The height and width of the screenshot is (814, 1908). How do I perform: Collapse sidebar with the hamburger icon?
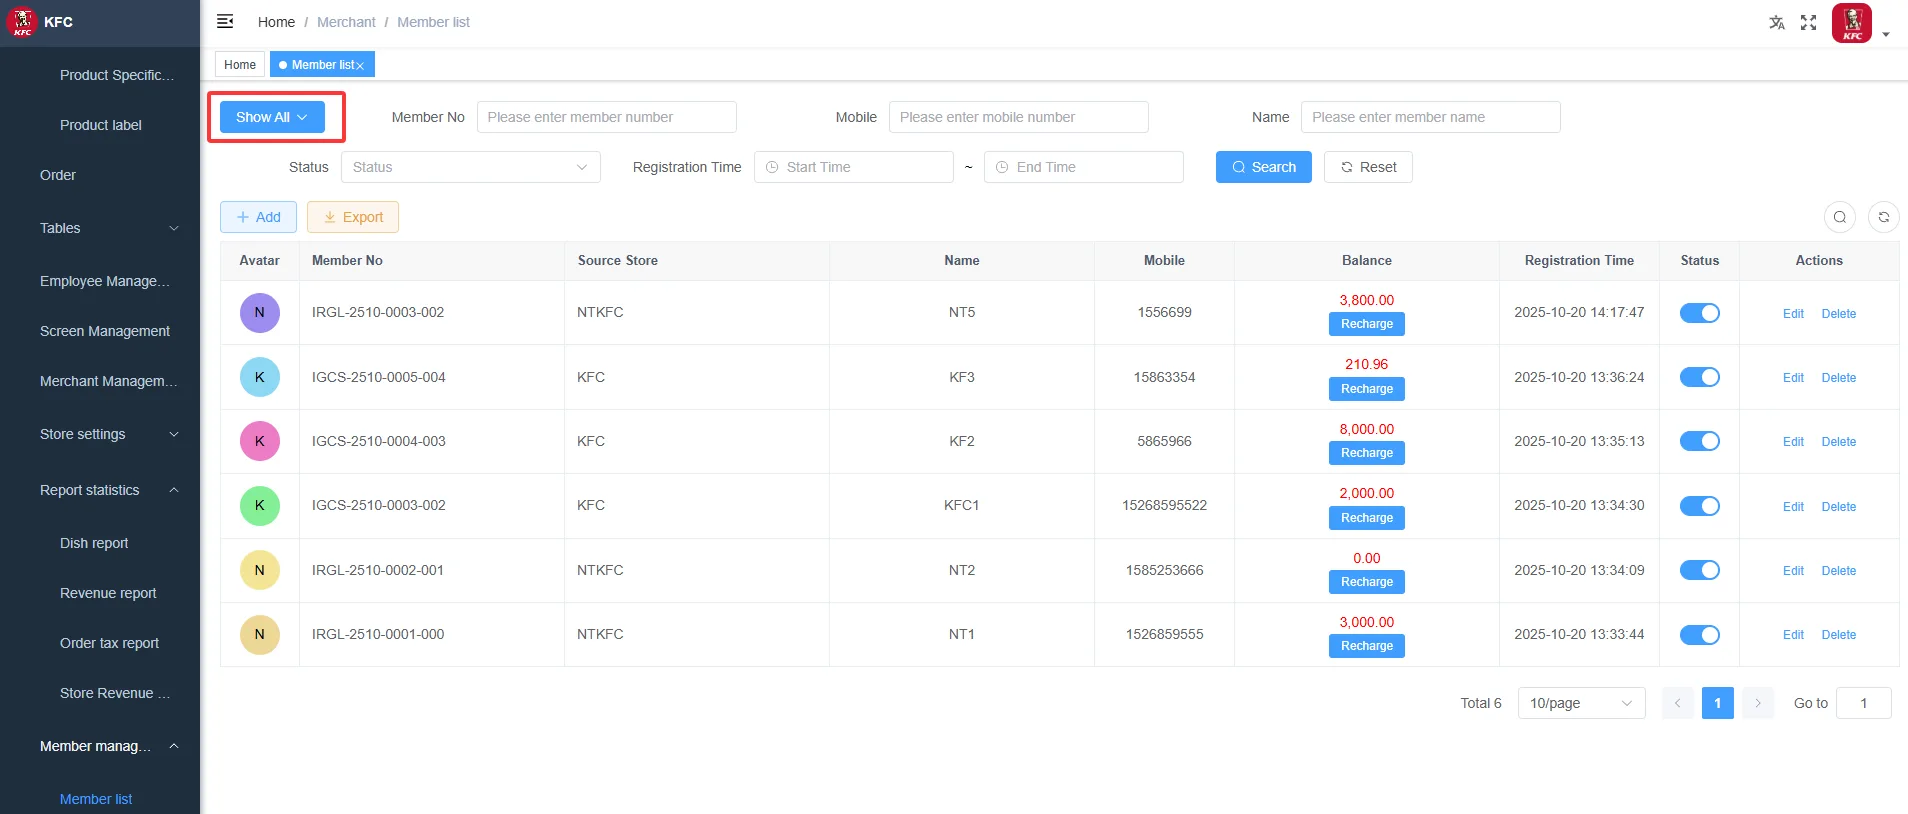[x=225, y=21]
